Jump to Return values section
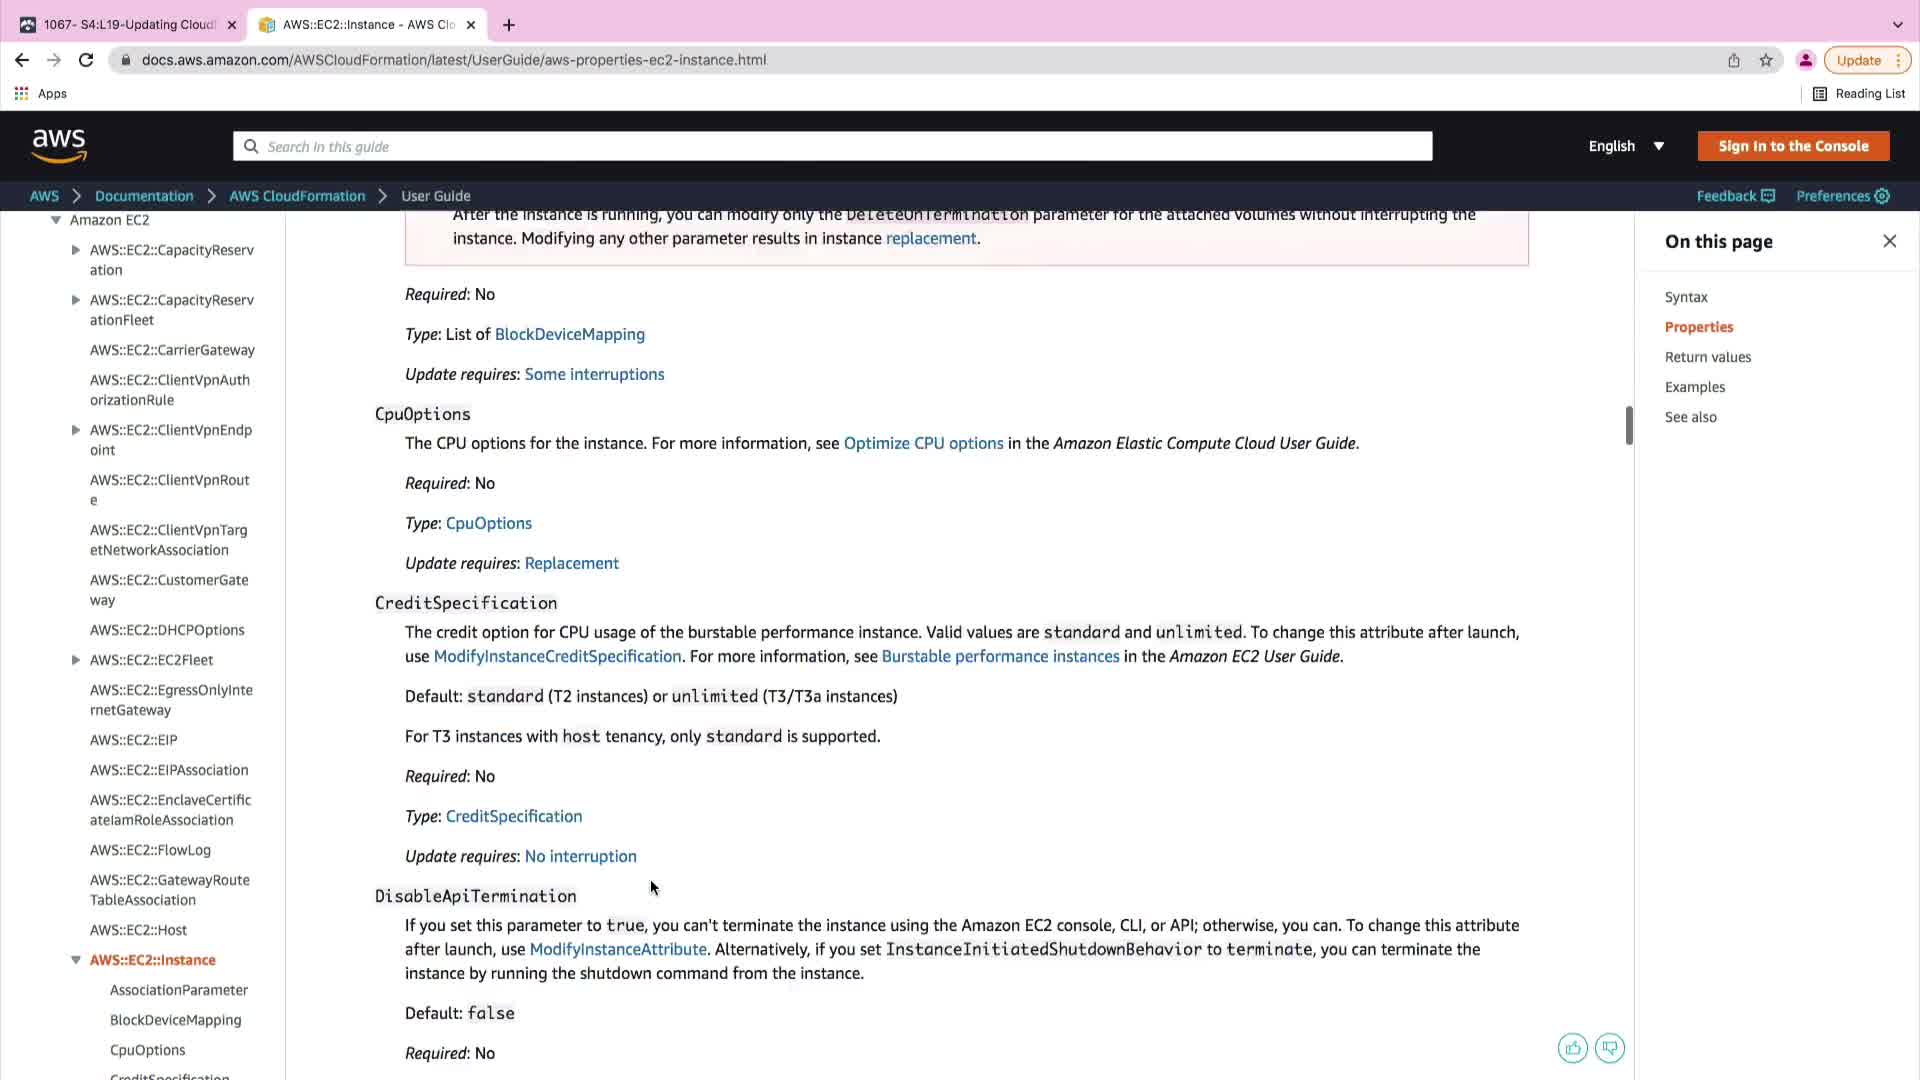The width and height of the screenshot is (1920, 1080). coord(1707,357)
